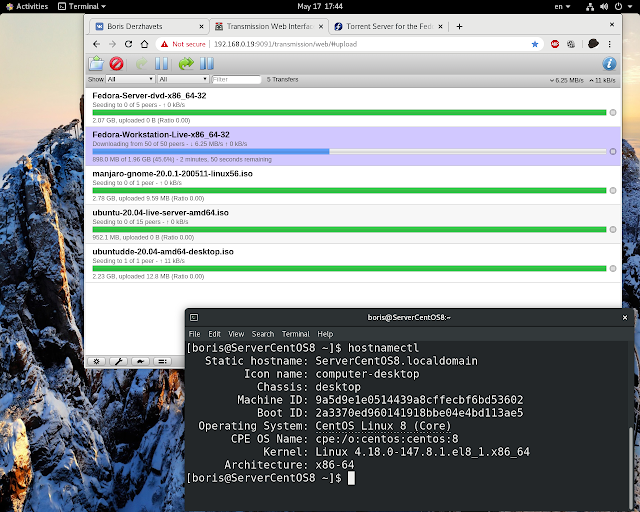Open the en keyboard layout menu
640x512 pixels.
click(562, 7)
